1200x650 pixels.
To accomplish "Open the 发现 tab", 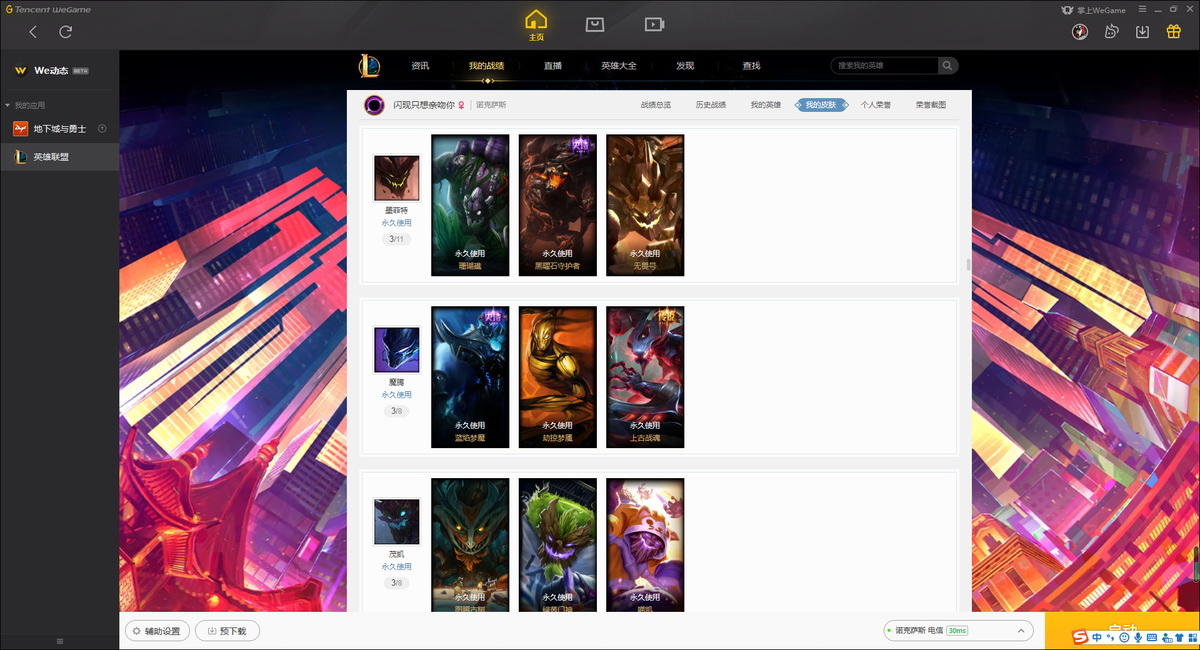I will tap(685, 66).
